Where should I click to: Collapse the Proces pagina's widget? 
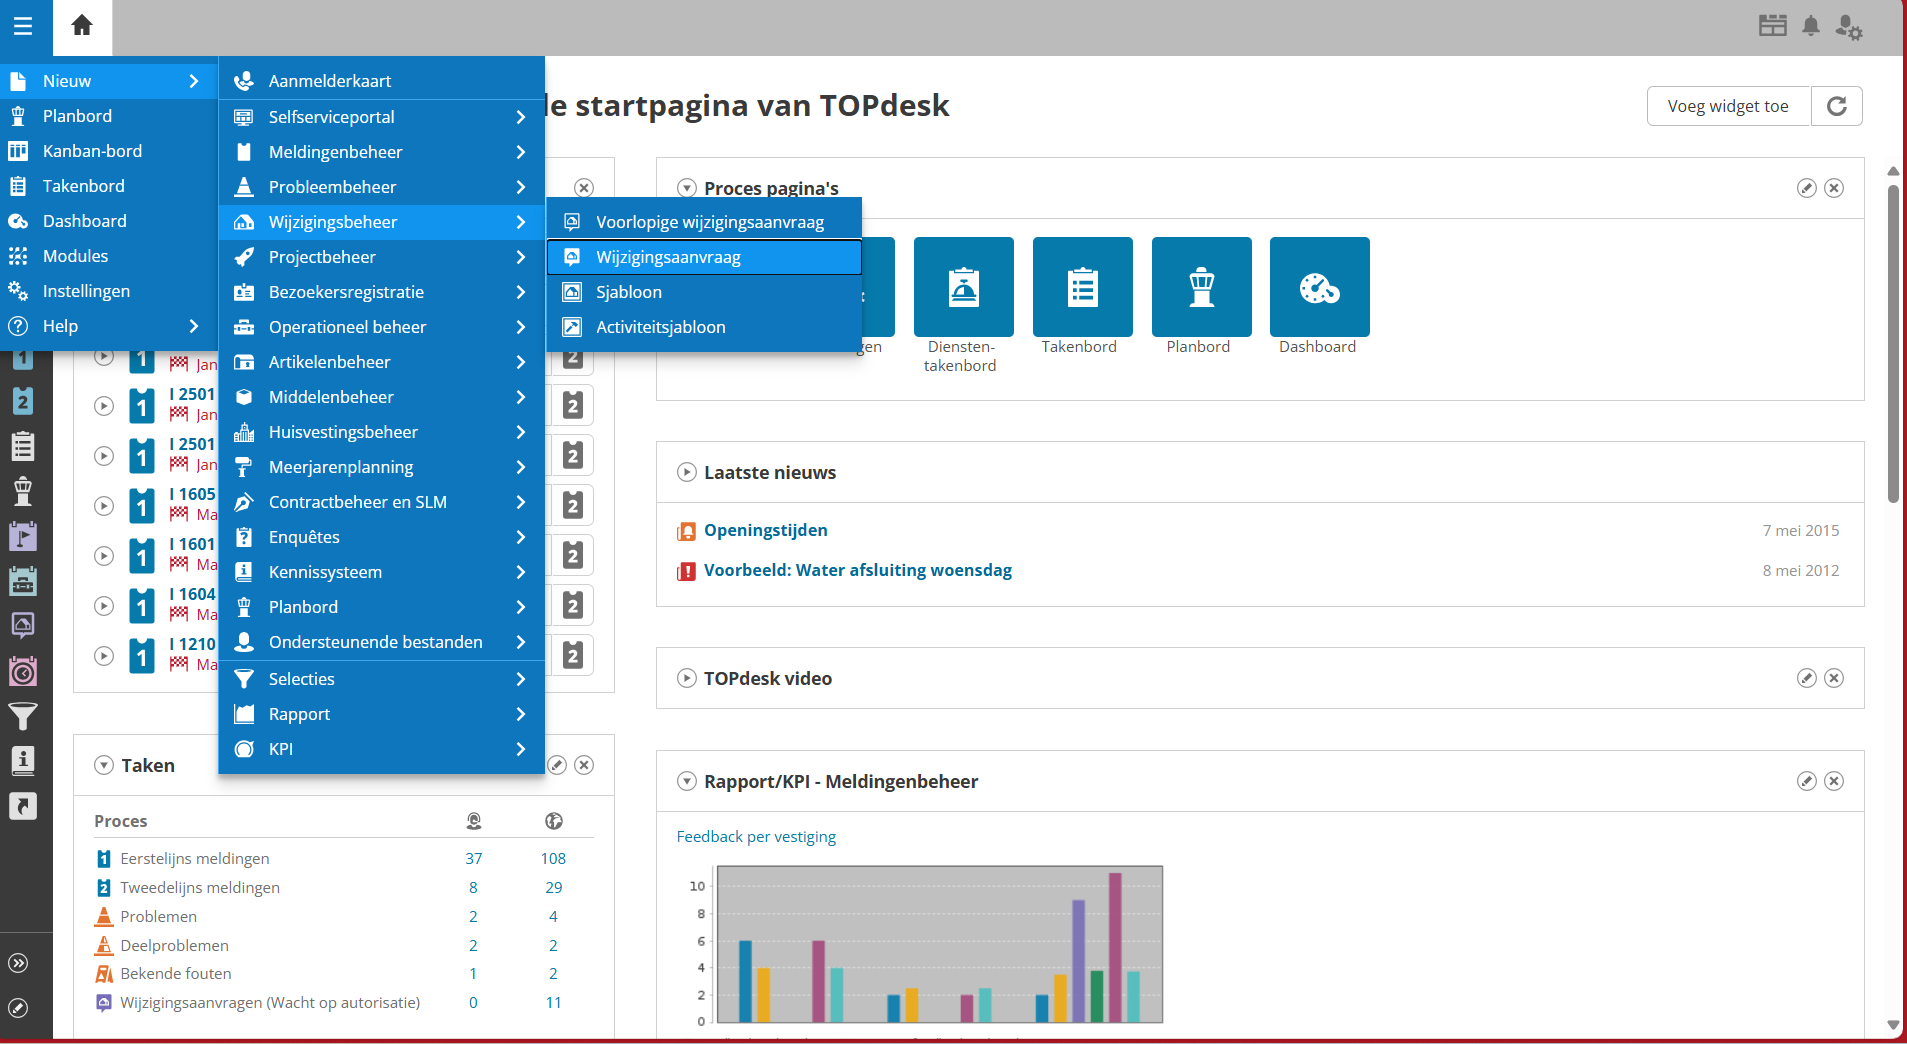(x=686, y=188)
